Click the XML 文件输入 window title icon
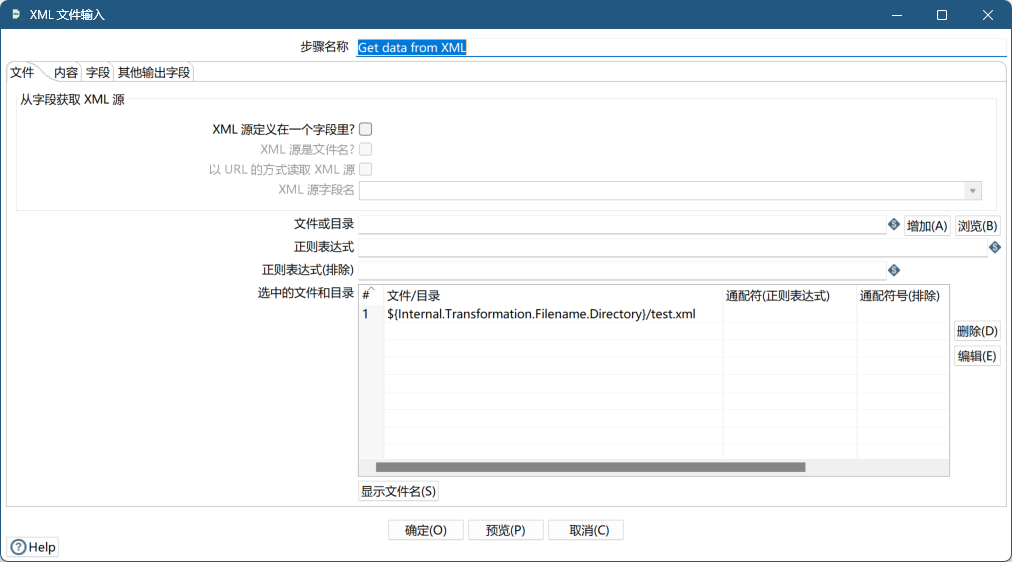Screen dimensions: 1012x562 [16, 15]
